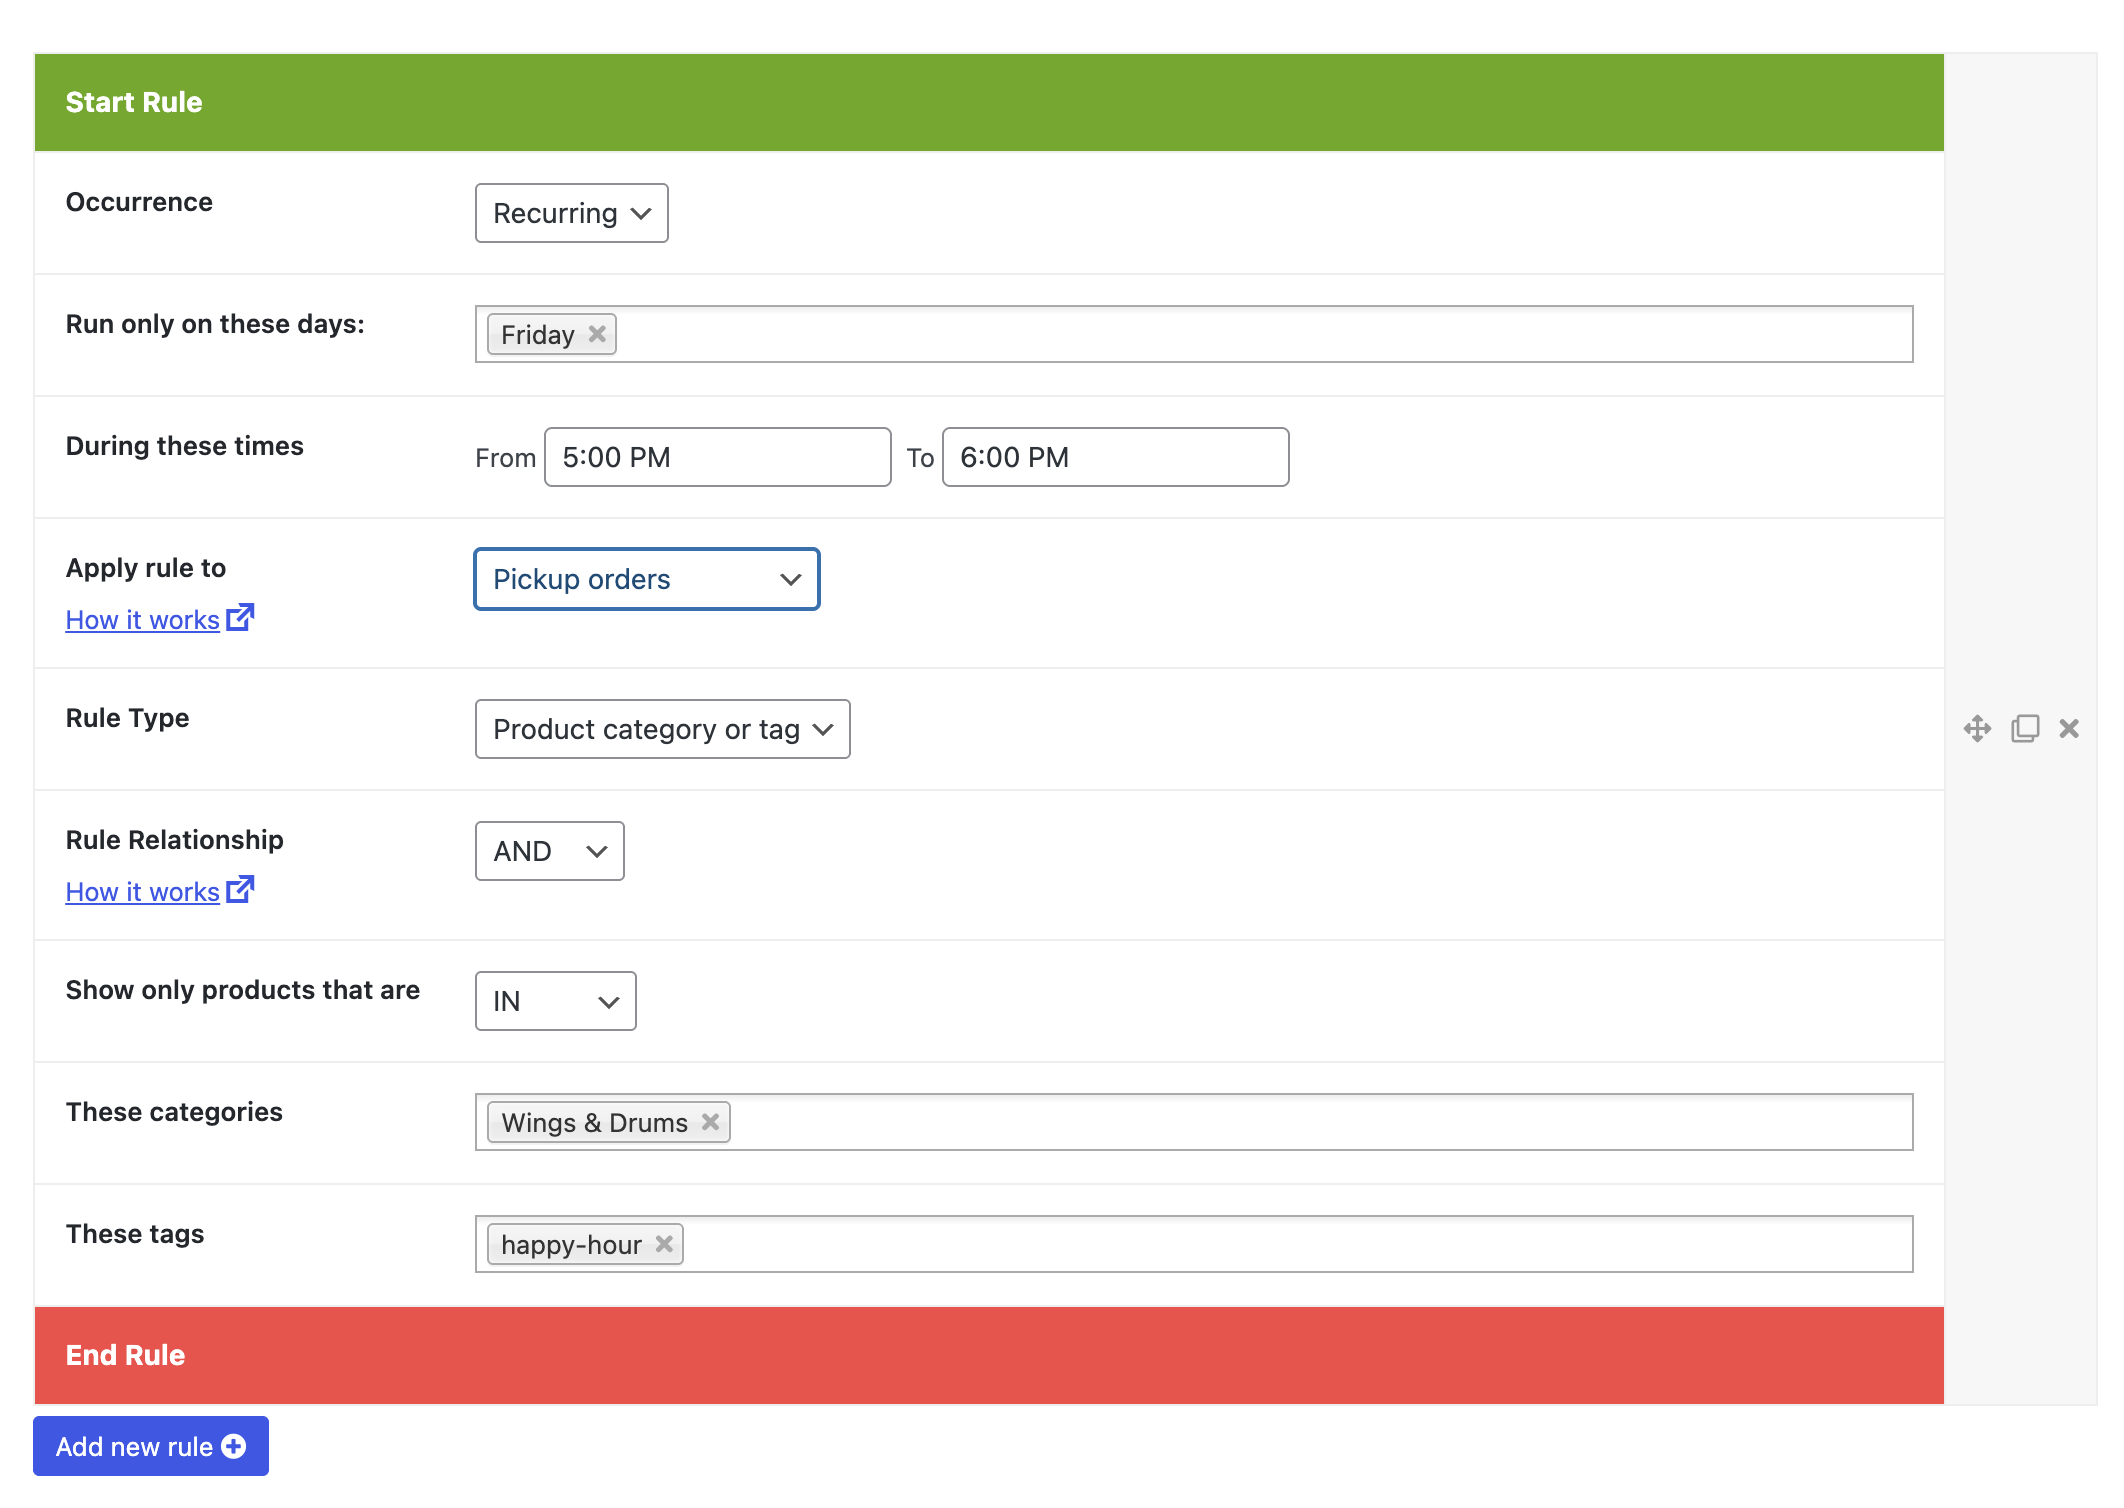This screenshot has height=1508, width=2124.
Task: Click plus icon on Add new rule
Action: tap(234, 1446)
